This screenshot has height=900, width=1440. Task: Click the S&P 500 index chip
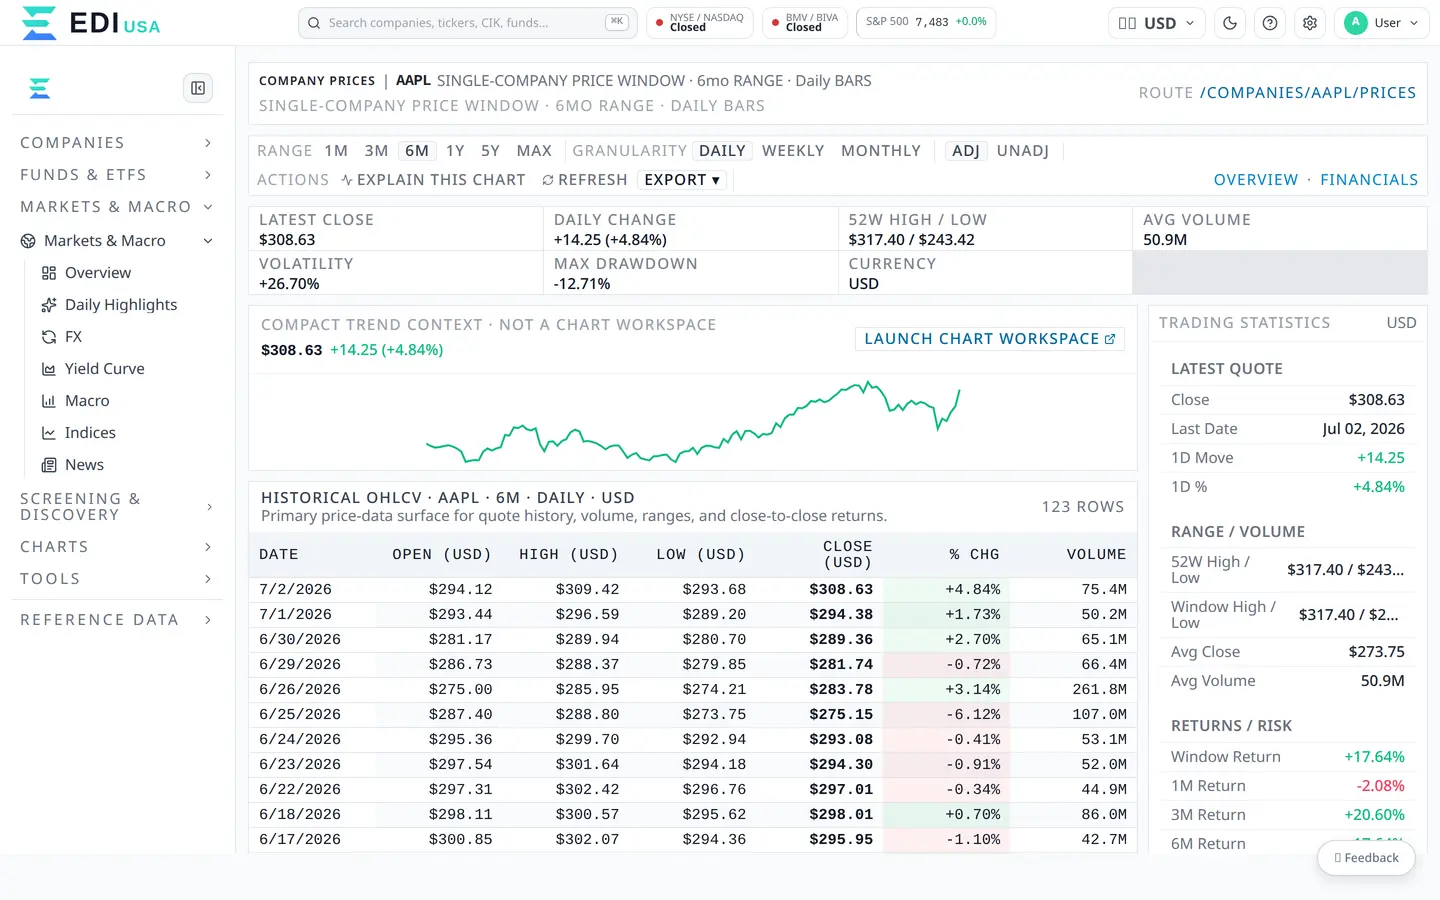point(926,22)
